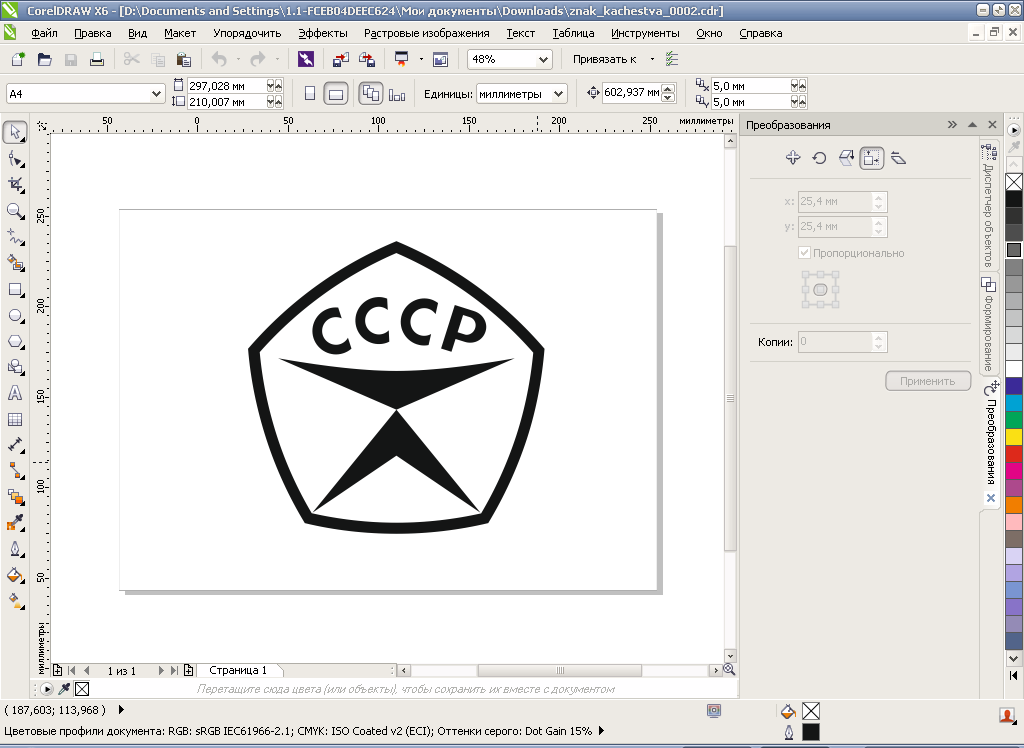
Task: Expand the Привязать к dropdown
Action: (x=652, y=59)
